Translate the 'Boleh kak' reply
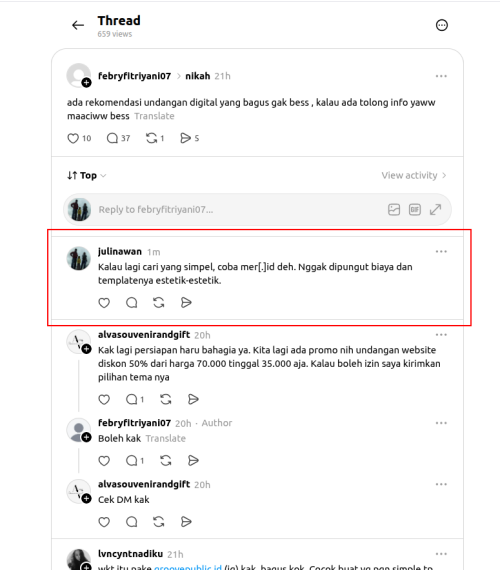This screenshot has height=570, width=500. coord(165,438)
